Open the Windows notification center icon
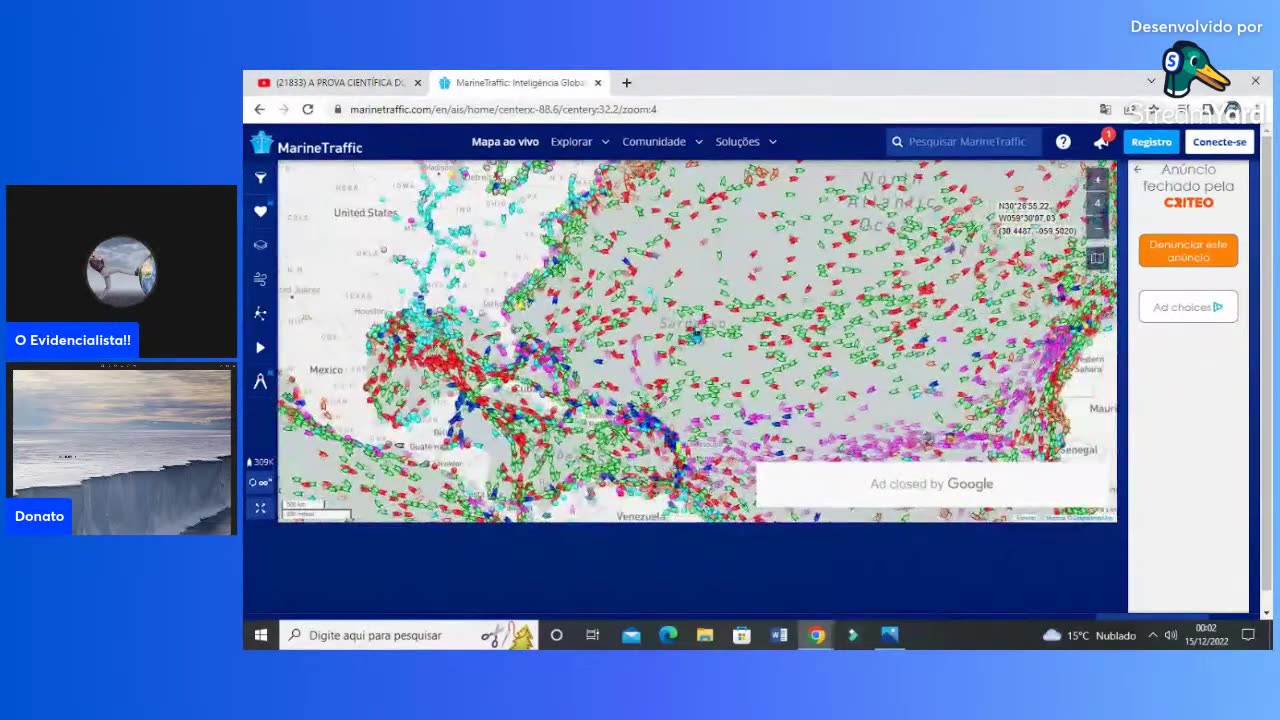This screenshot has width=1280, height=720. (1248, 635)
